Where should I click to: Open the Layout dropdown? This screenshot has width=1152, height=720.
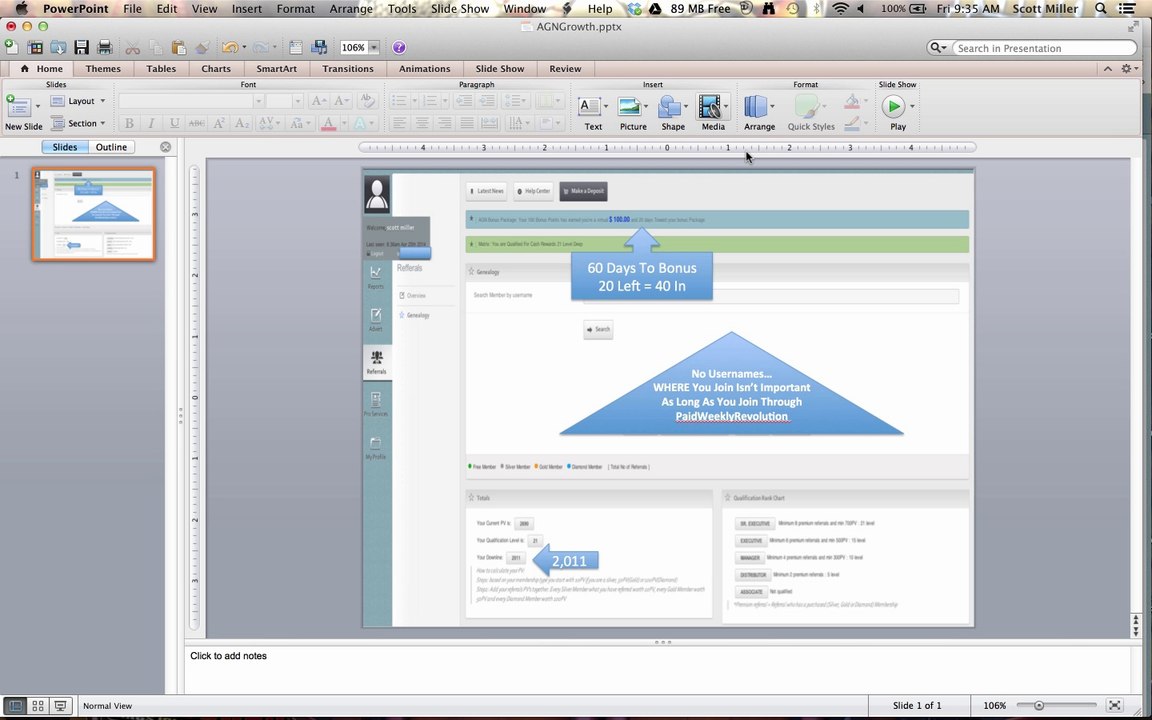[79, 101]
